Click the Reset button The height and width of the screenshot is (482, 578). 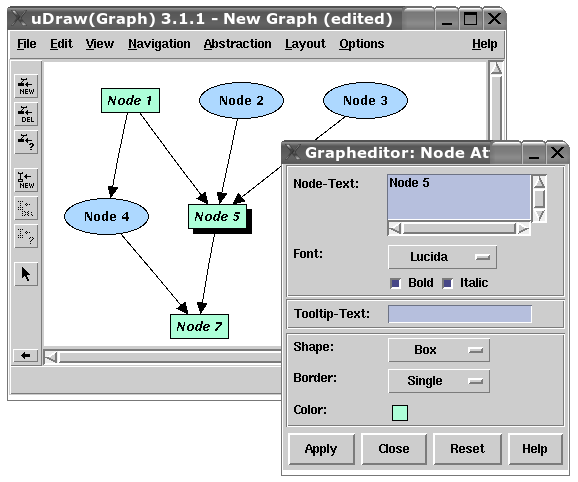tap(467, 449)
